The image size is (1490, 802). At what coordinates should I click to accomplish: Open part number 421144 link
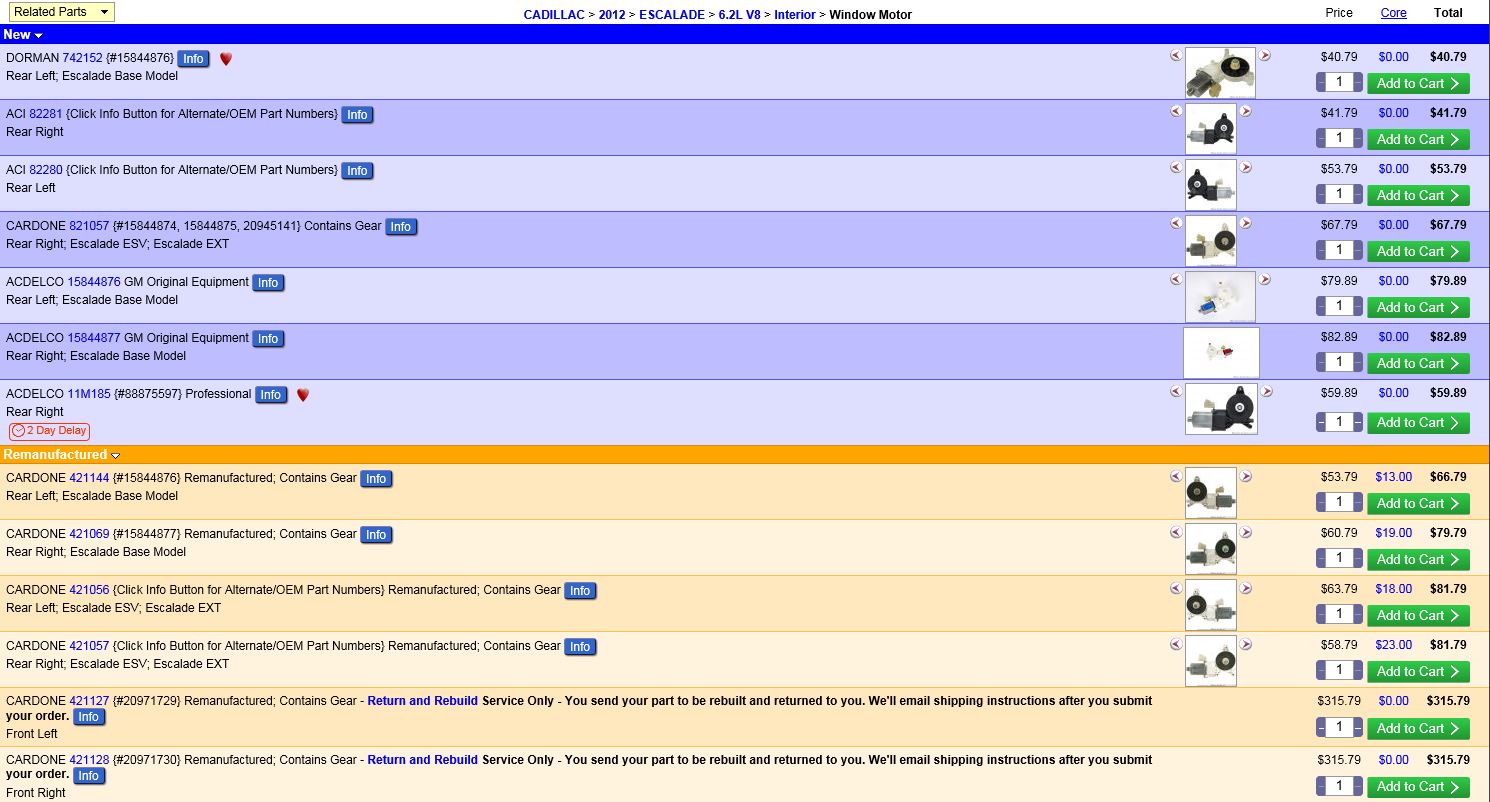(89, 478)
